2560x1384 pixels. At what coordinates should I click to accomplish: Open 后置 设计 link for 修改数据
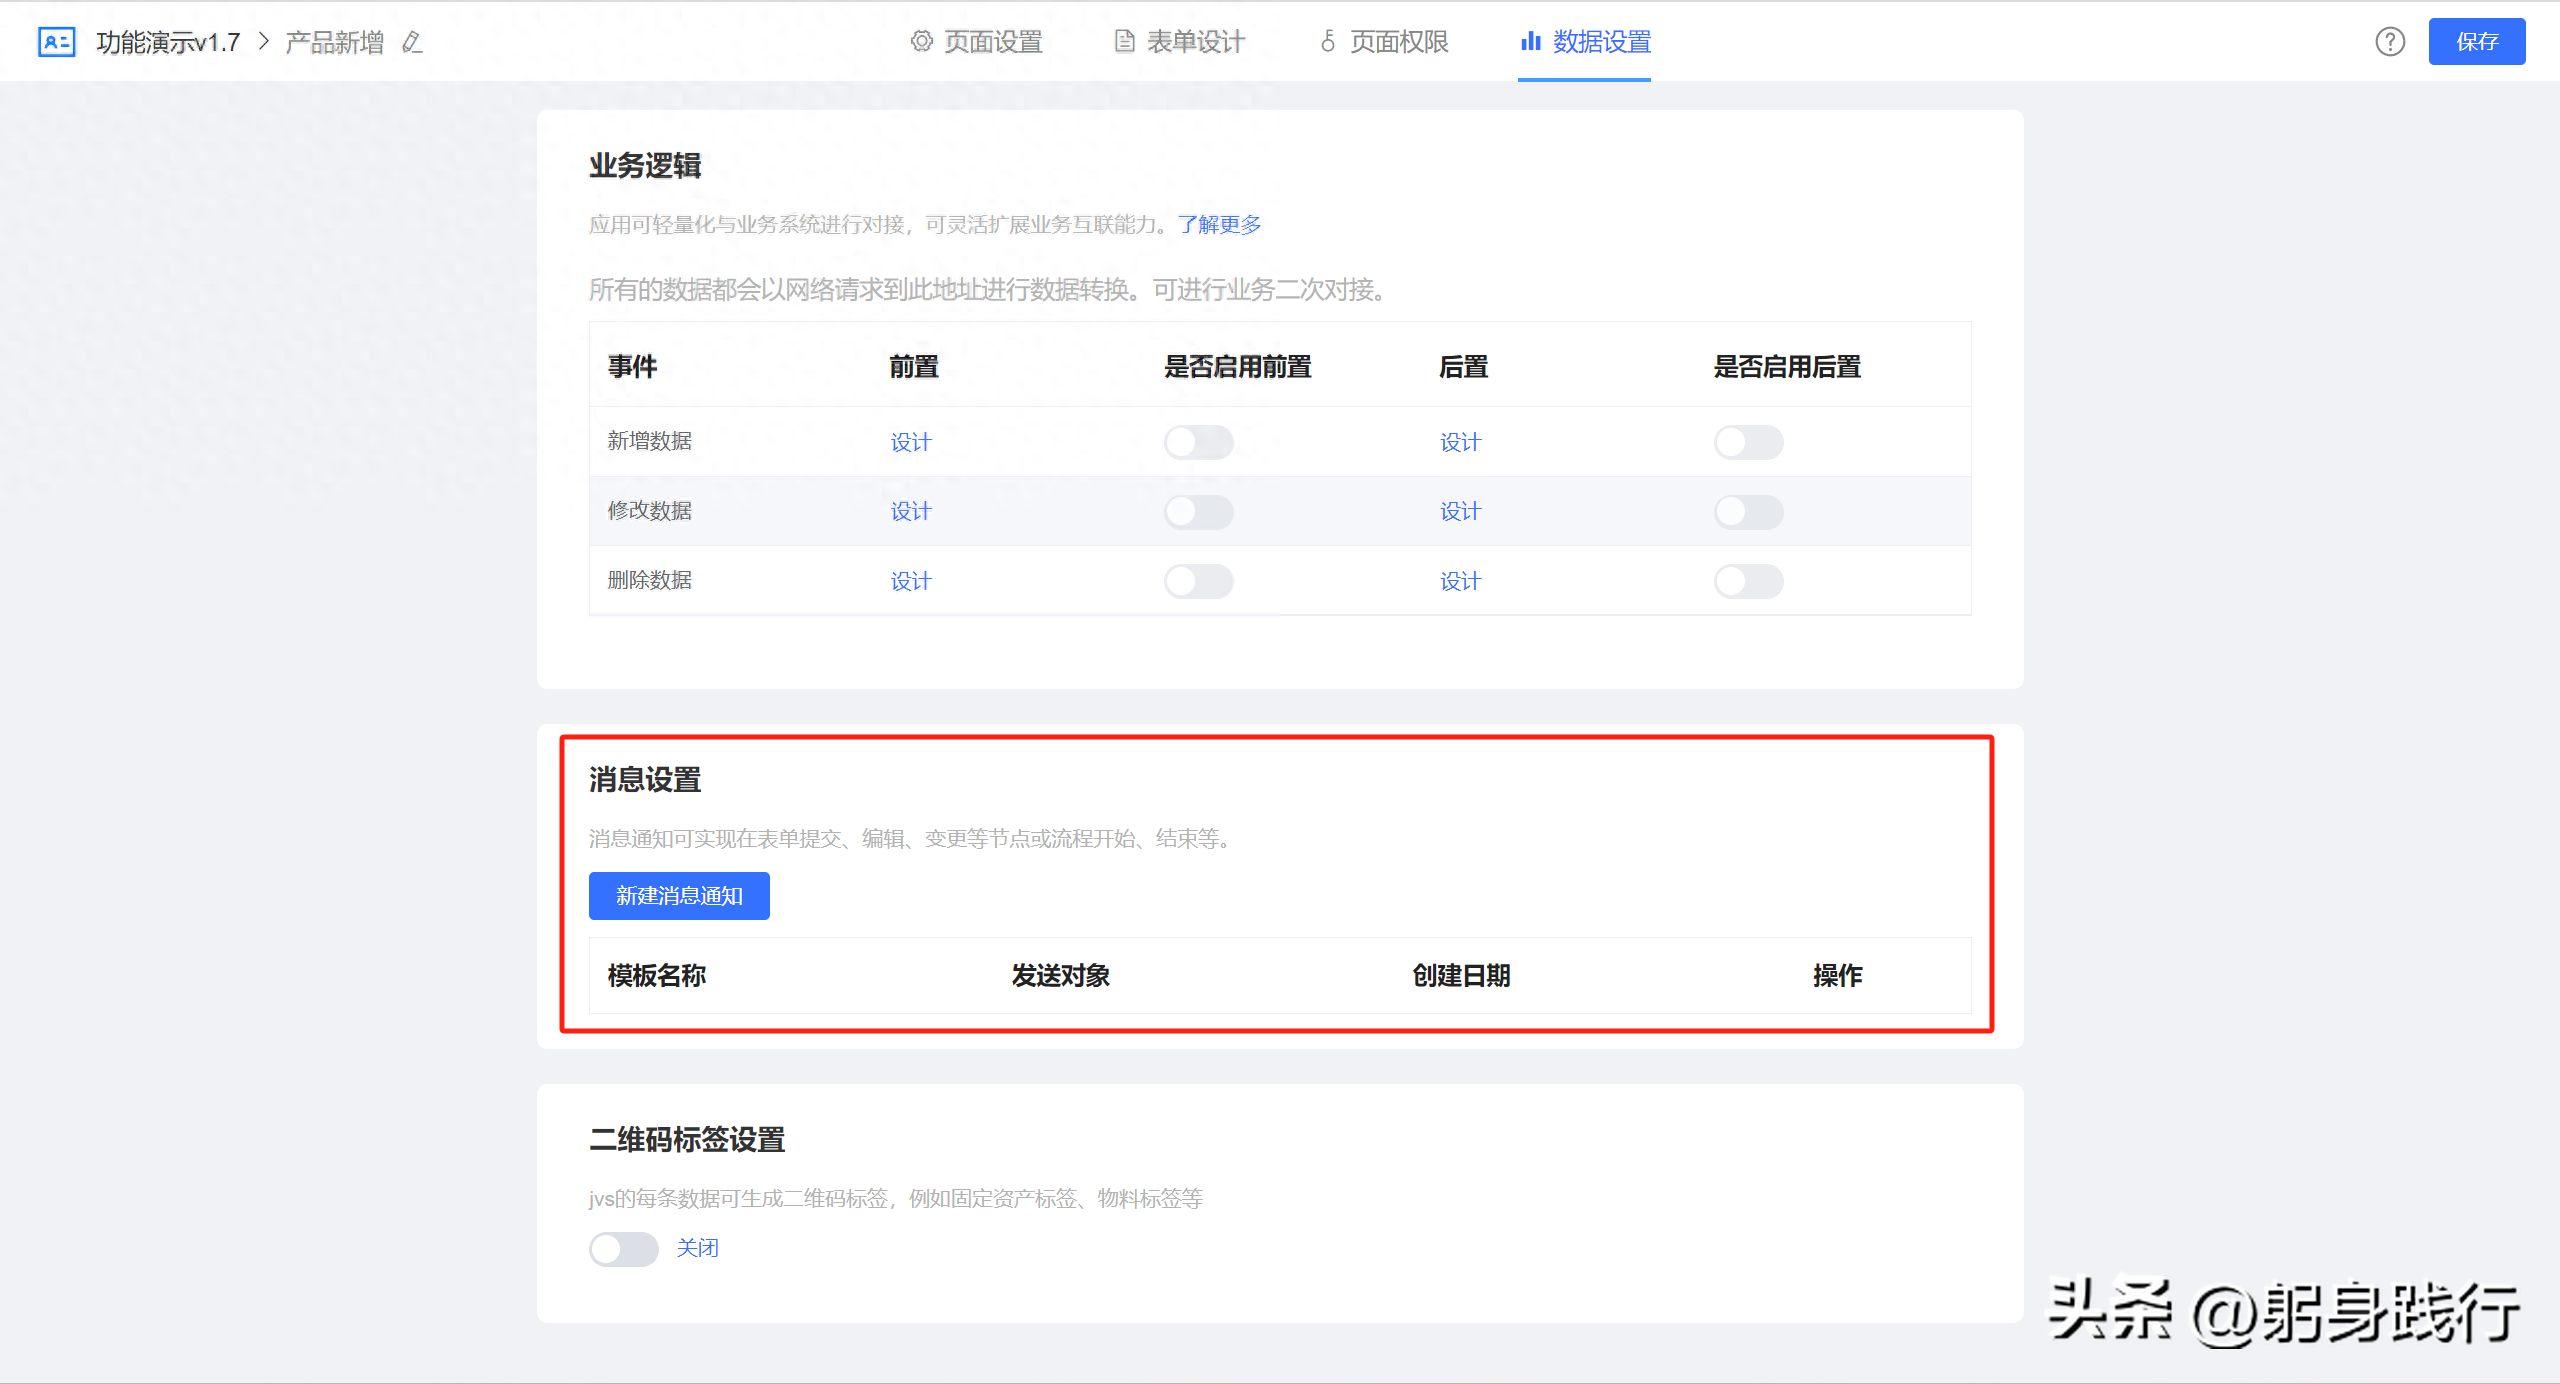[x=1460, y=511]
